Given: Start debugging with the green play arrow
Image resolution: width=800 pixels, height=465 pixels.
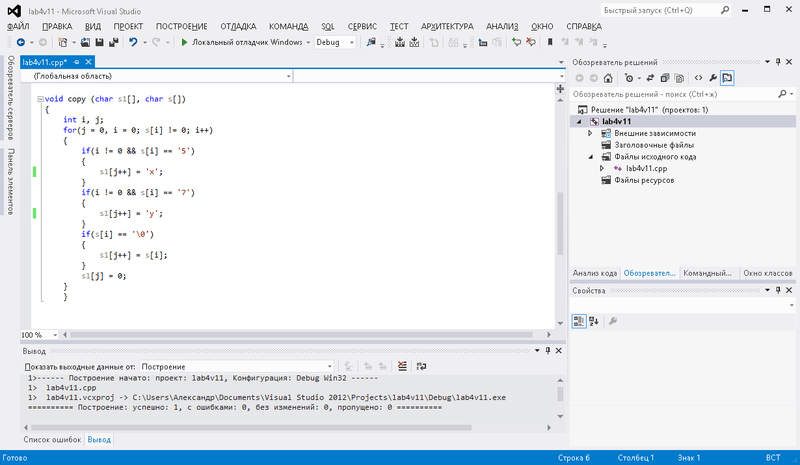Looking at the screenshot, I should [x=184, y=43].
